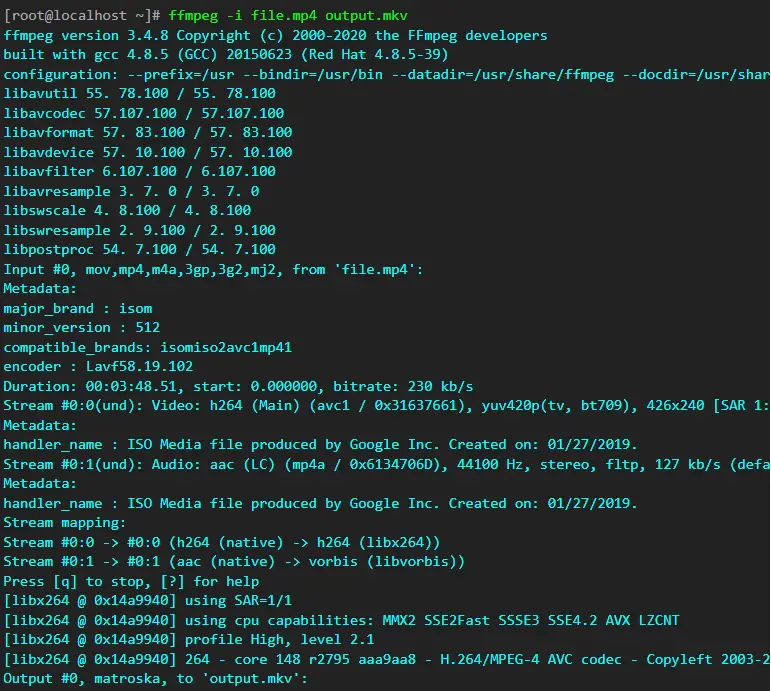Select the 'profile High, level 2.1' line
This screenshot has width=771, height=691.
(x=188, y=639)
